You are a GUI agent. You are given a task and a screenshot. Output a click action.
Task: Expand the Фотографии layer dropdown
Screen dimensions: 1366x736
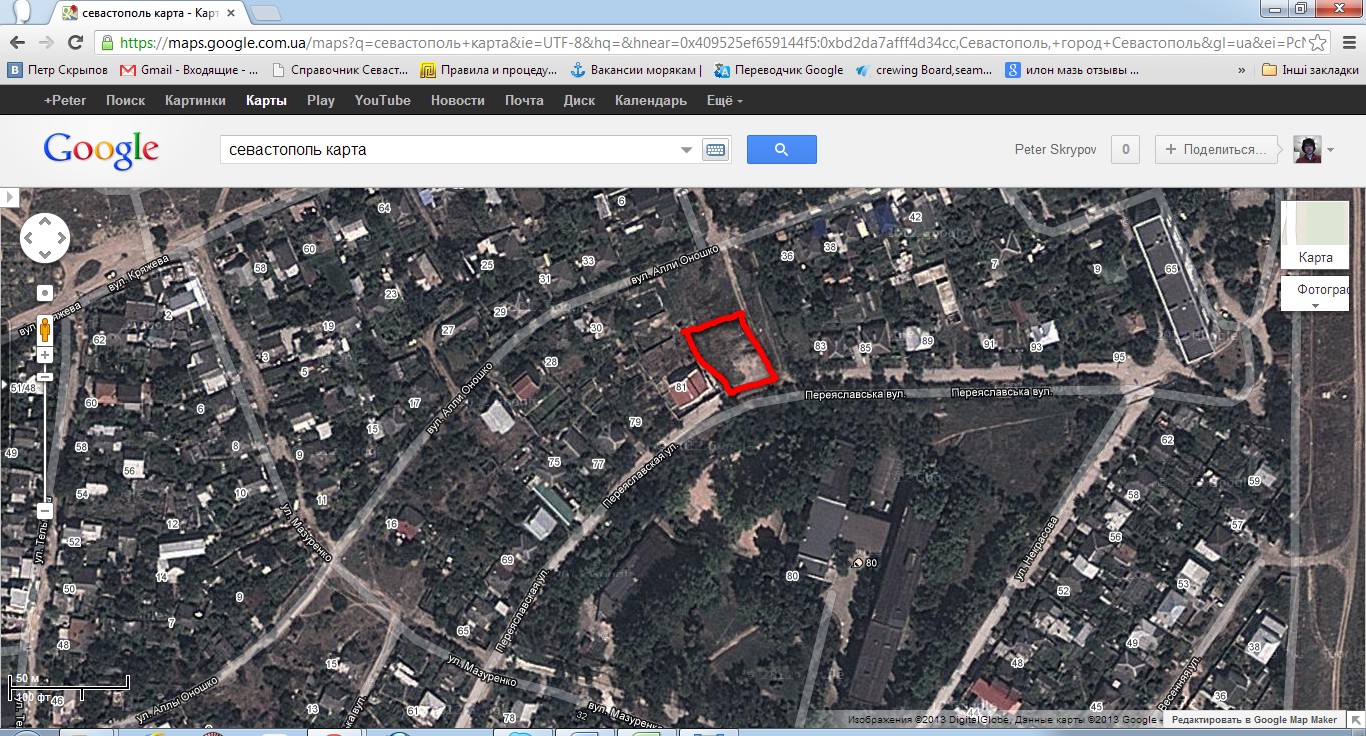[1316, 294]
